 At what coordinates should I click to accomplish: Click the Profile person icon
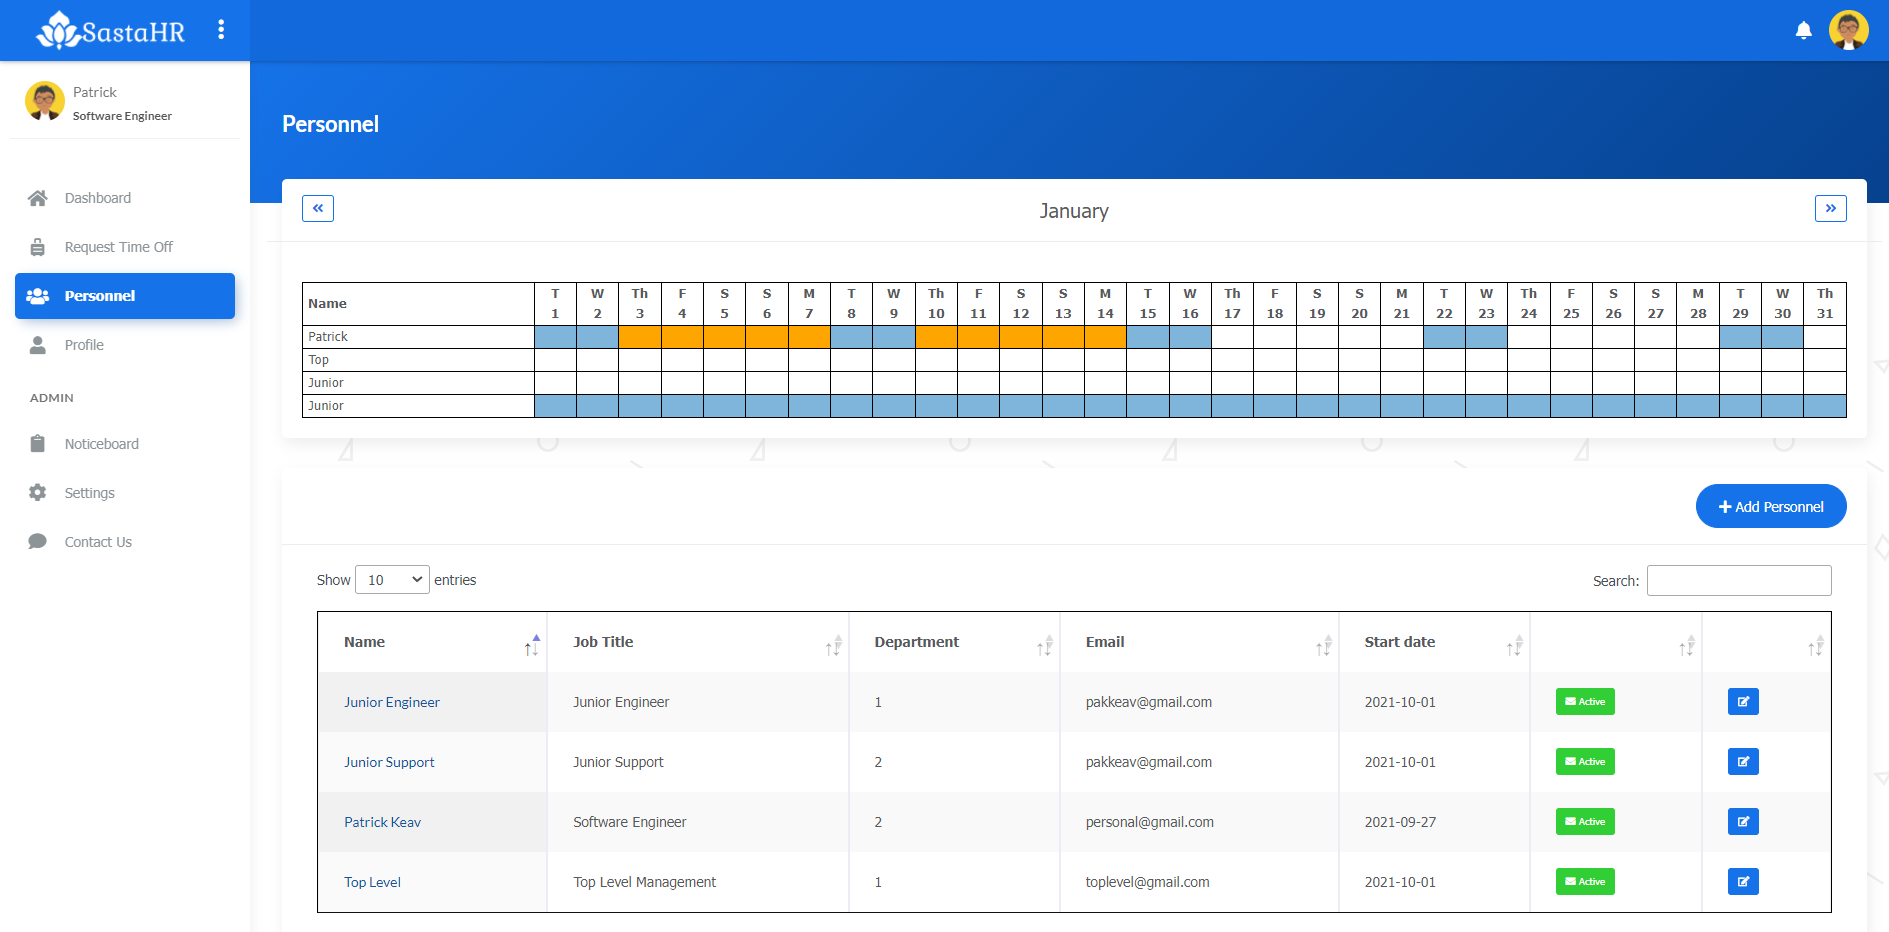pos(38,345)
